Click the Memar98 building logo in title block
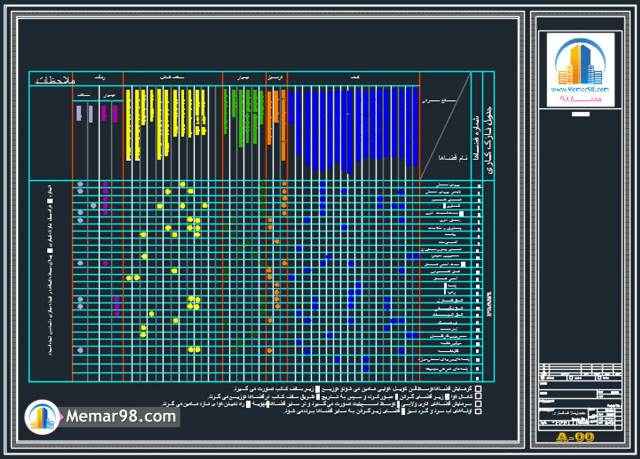The height and width of the screenshot is (459, 640). pyautogui.click(x=583, y=60)
